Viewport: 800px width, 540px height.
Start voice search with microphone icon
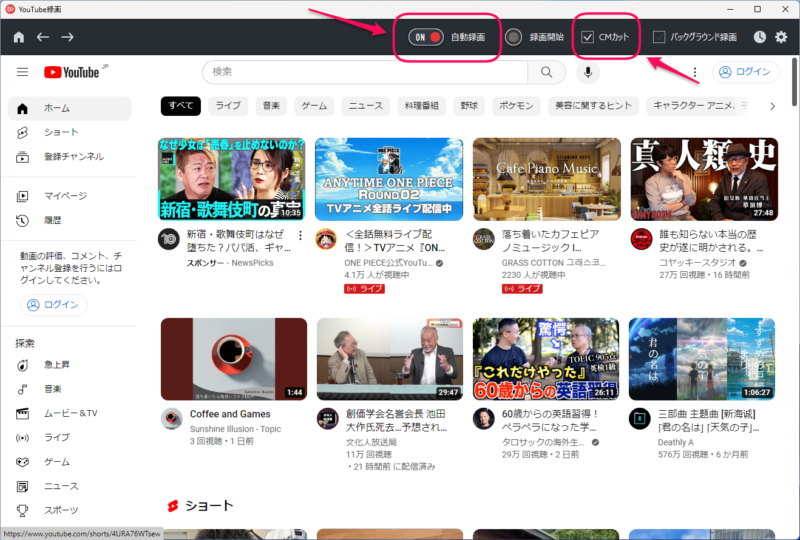588,72
